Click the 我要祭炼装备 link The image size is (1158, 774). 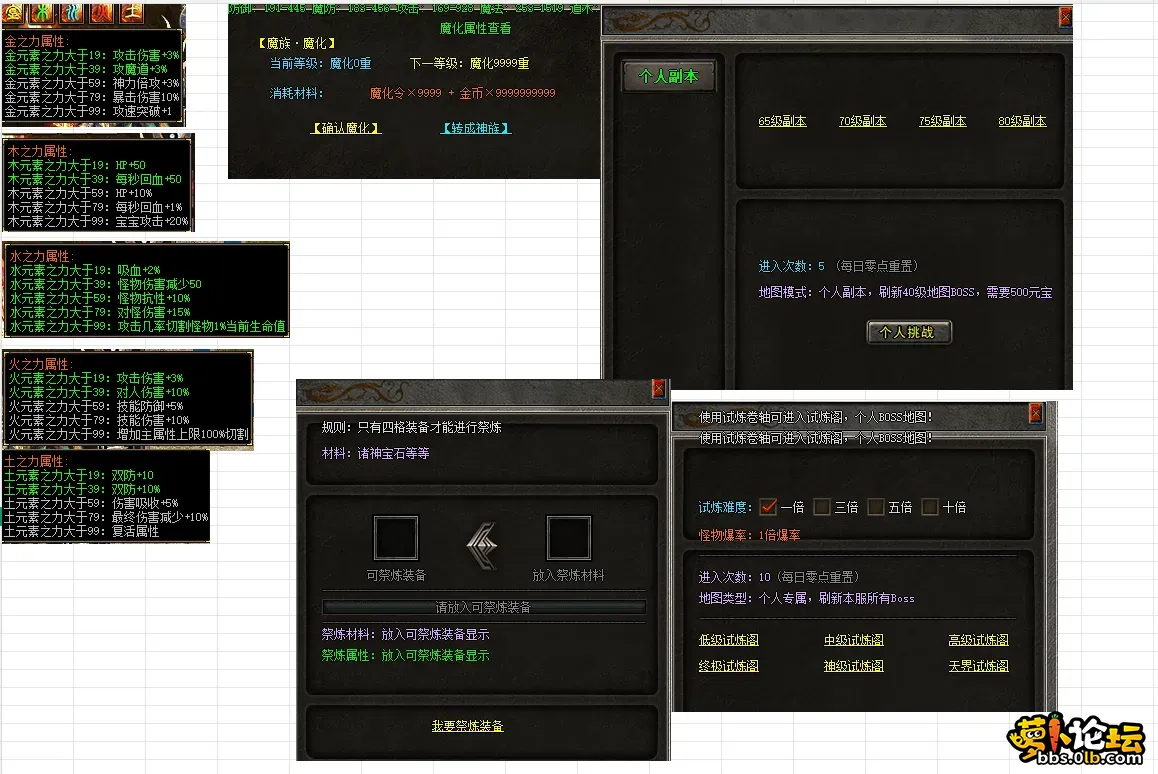click(467, 726)
